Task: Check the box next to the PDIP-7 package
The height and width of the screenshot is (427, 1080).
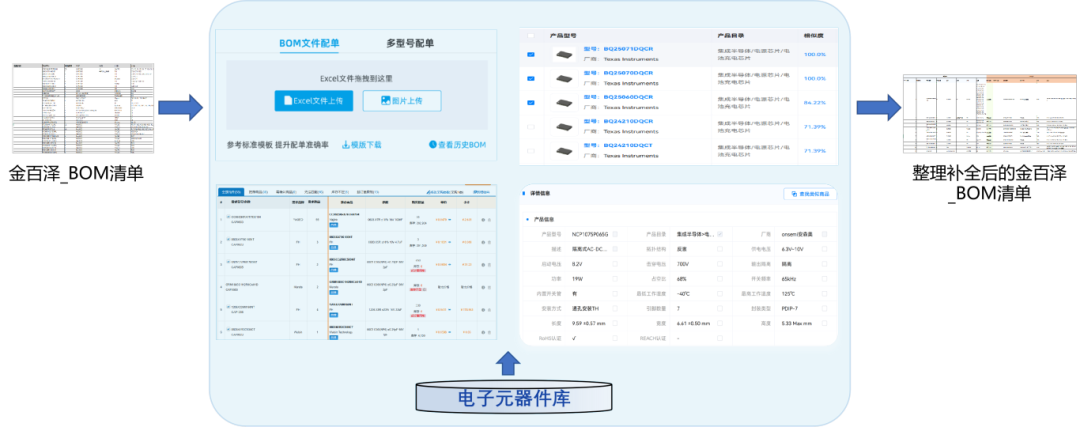Action: coord(824,309)
